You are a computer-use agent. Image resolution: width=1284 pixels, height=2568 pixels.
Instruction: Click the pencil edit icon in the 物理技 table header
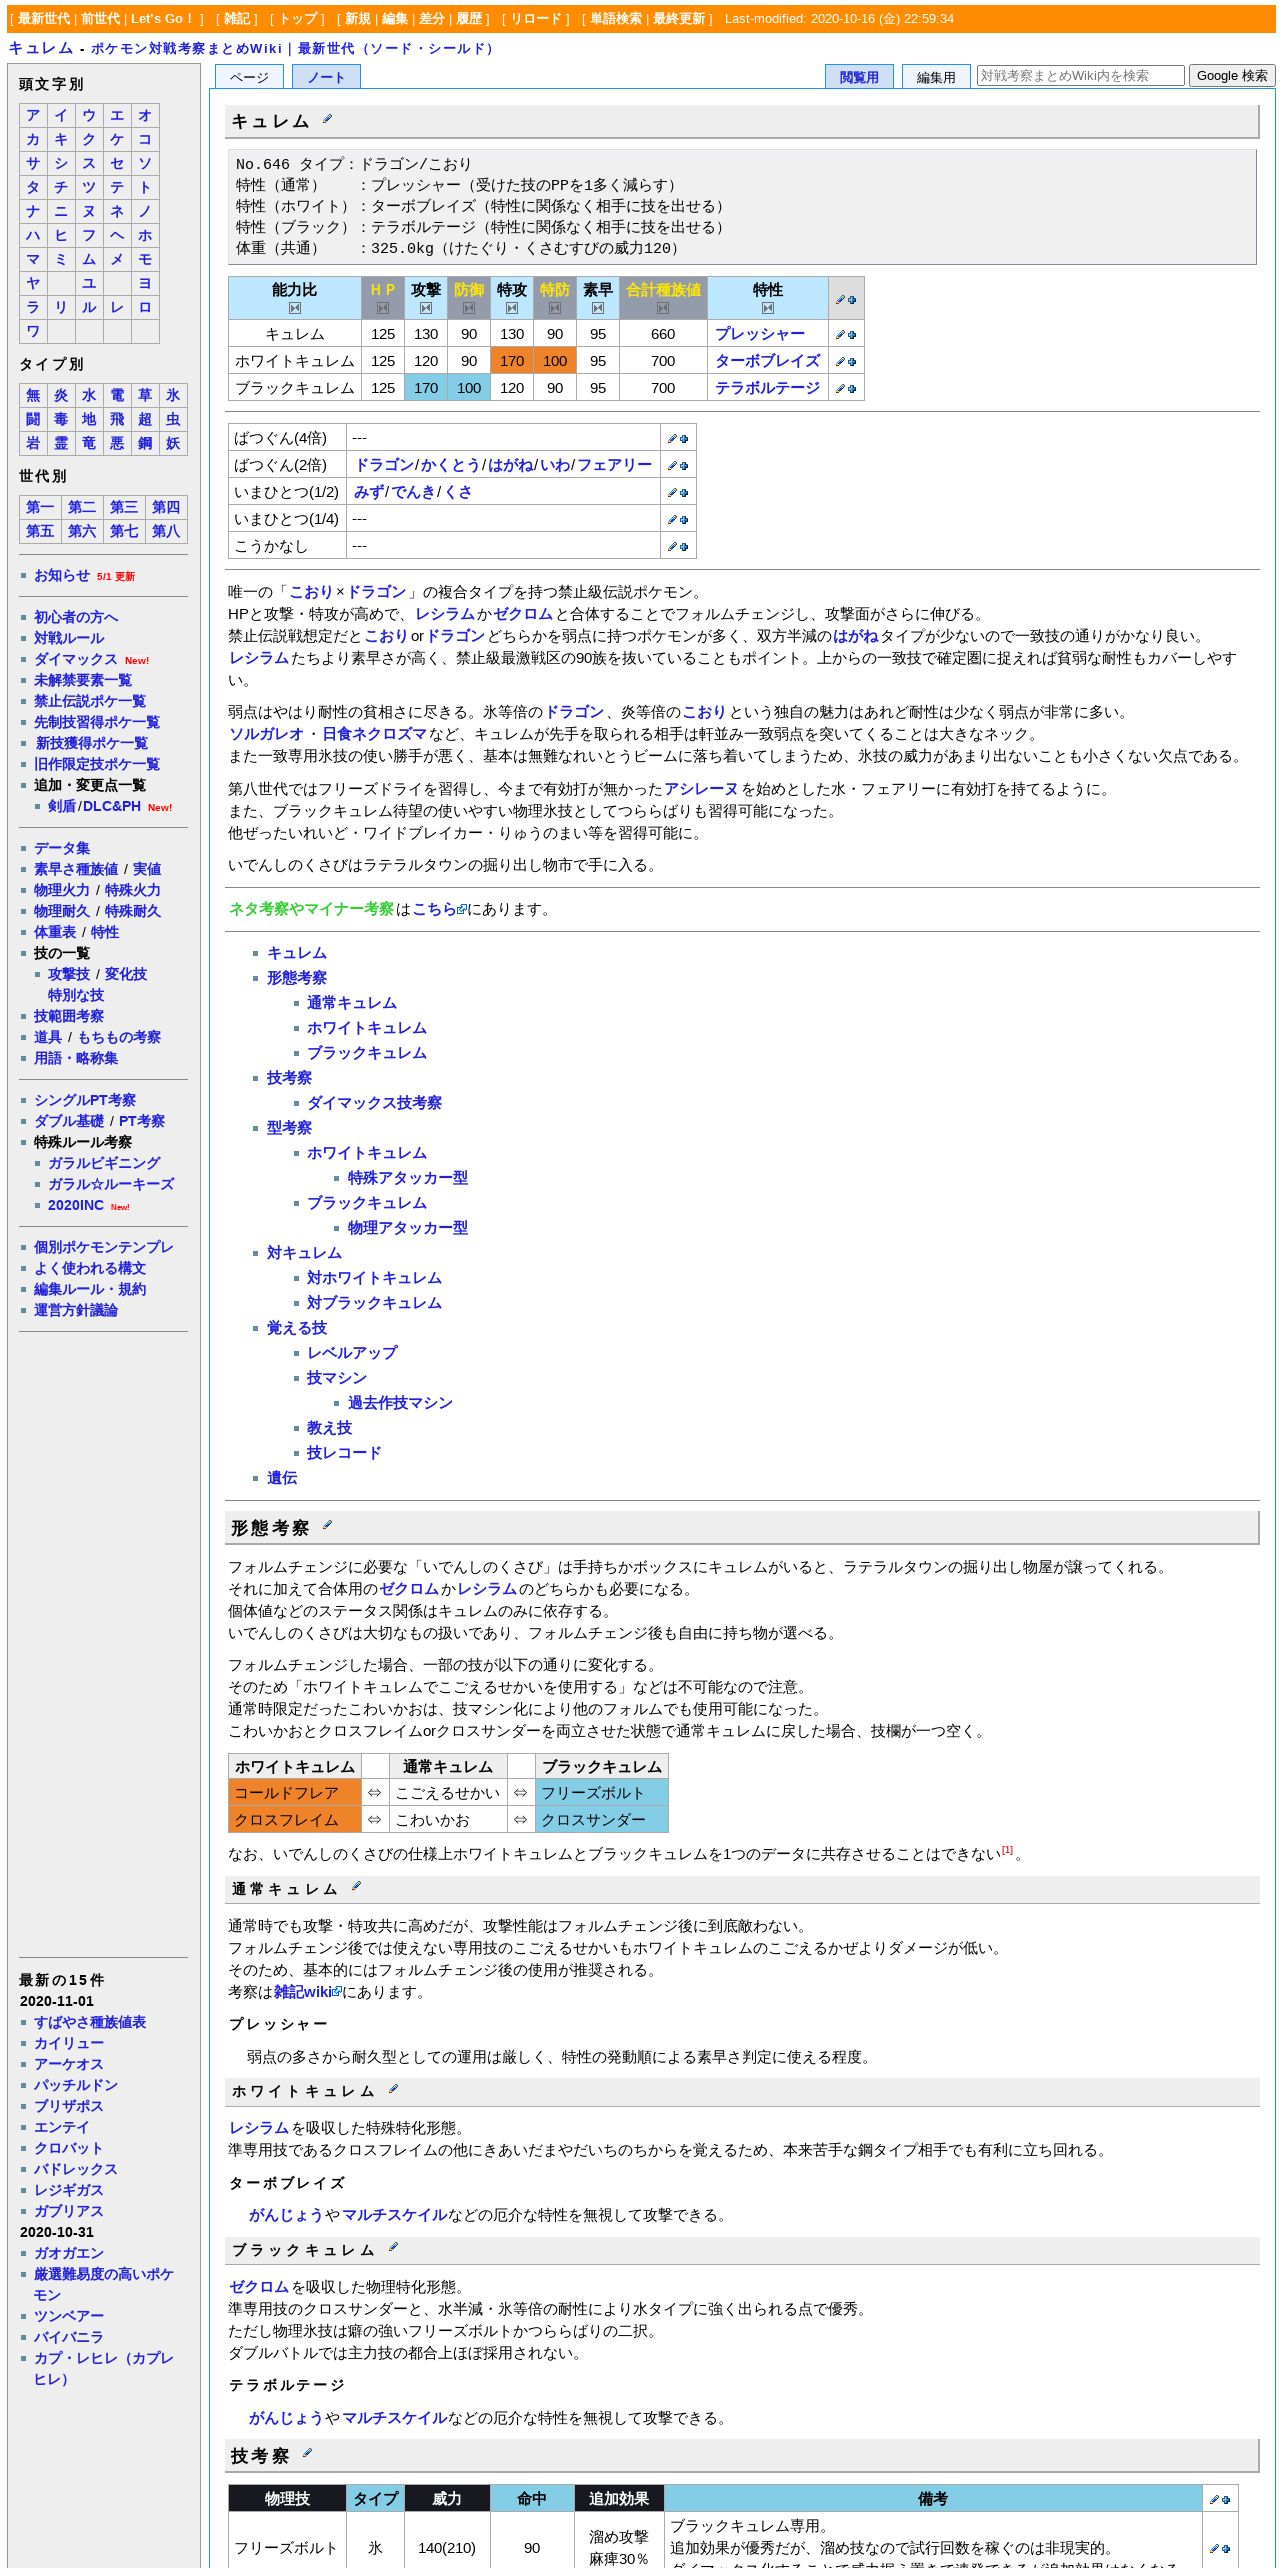(1215, 2500)
